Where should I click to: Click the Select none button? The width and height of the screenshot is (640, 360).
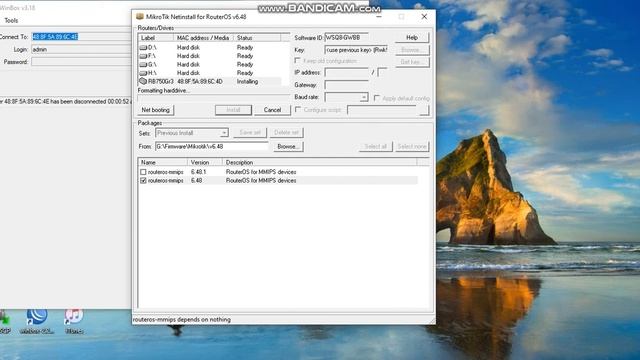click(x=412, y=147)
